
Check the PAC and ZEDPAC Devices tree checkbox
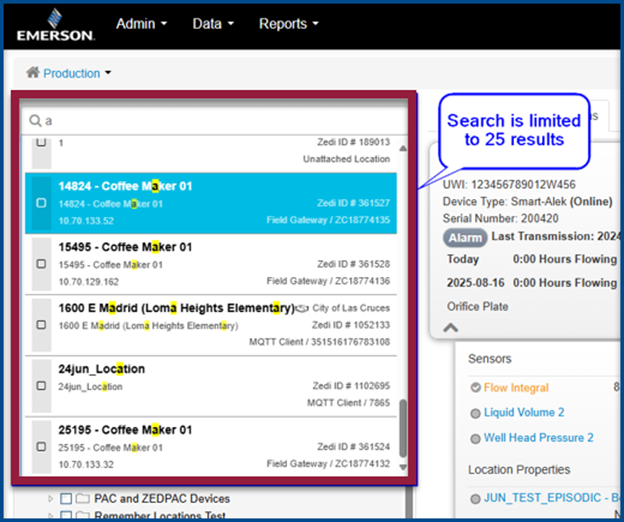tap(66, 499)
